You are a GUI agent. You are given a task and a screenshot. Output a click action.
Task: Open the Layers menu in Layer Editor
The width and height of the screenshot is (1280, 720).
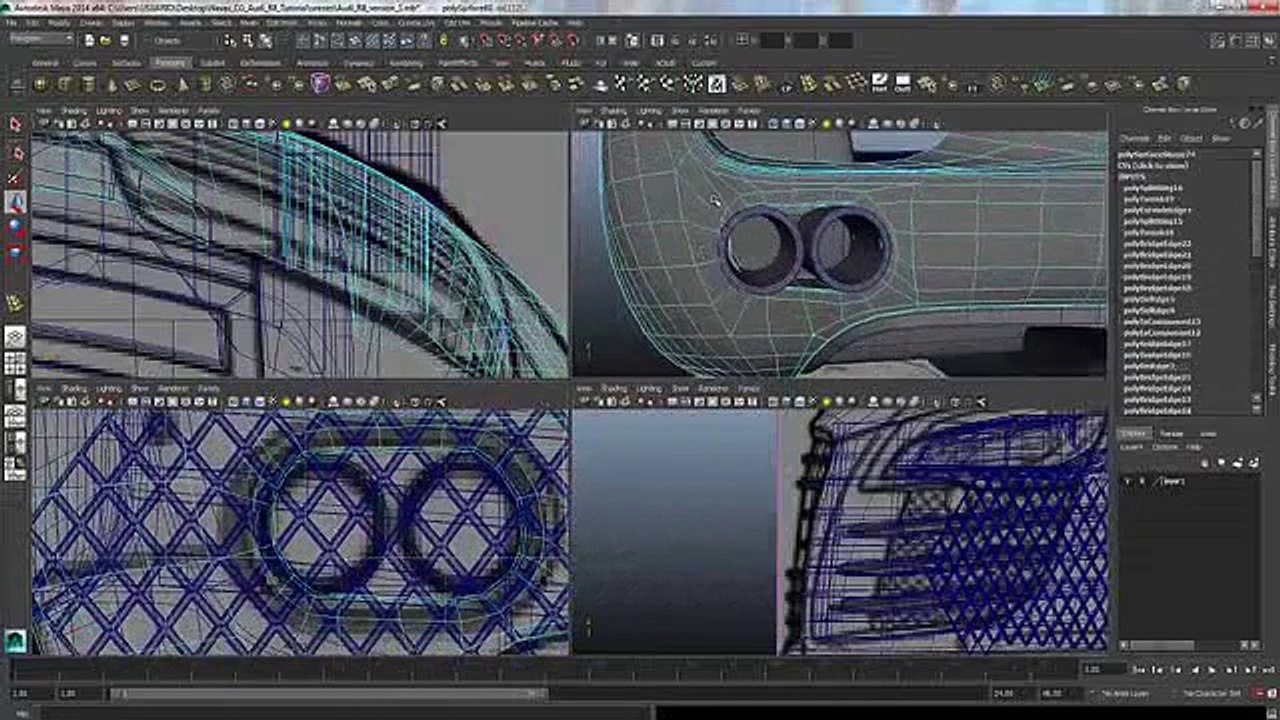point(1131,447)
